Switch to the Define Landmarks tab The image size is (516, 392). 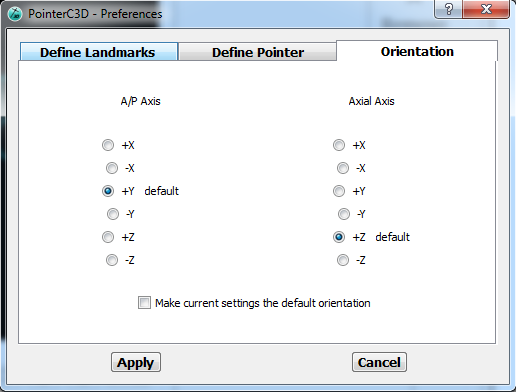click(99, 52)
